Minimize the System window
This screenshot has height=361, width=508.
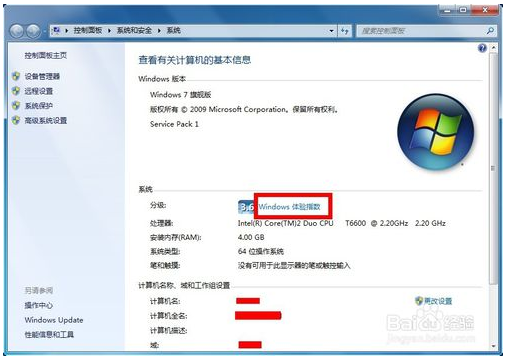click(448, 10)
